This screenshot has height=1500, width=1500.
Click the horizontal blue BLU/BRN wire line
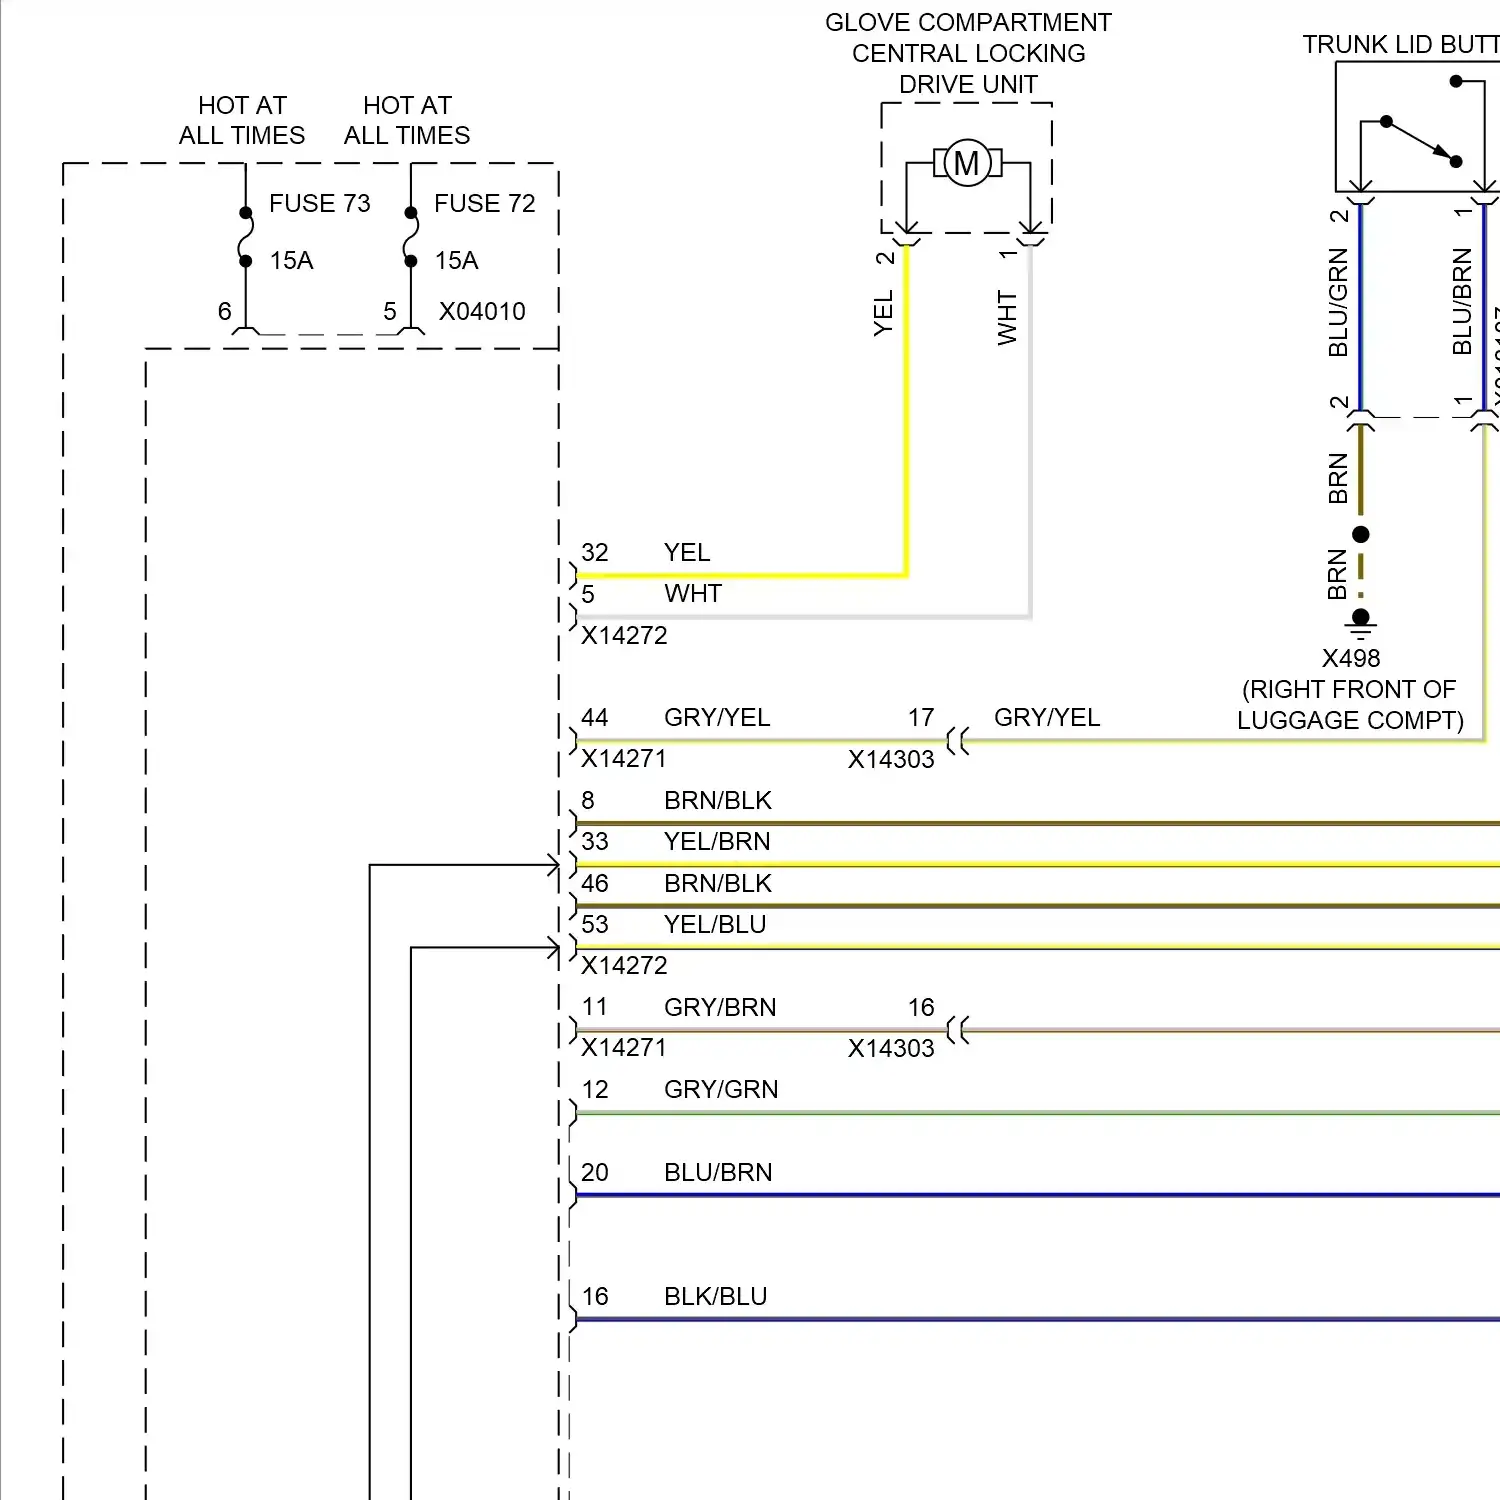coord(1037,1195)
